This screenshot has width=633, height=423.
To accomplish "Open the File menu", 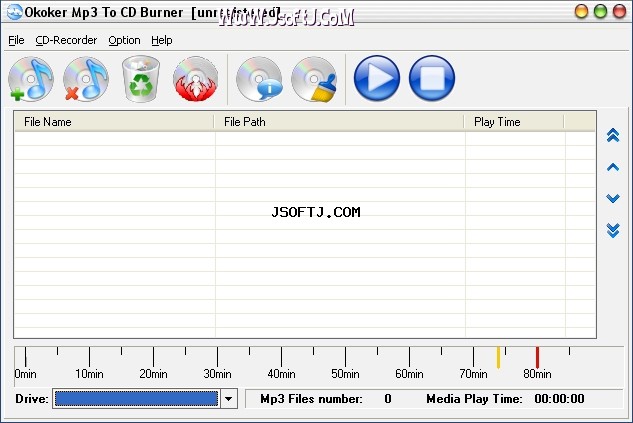I will (x=16, y=40).
